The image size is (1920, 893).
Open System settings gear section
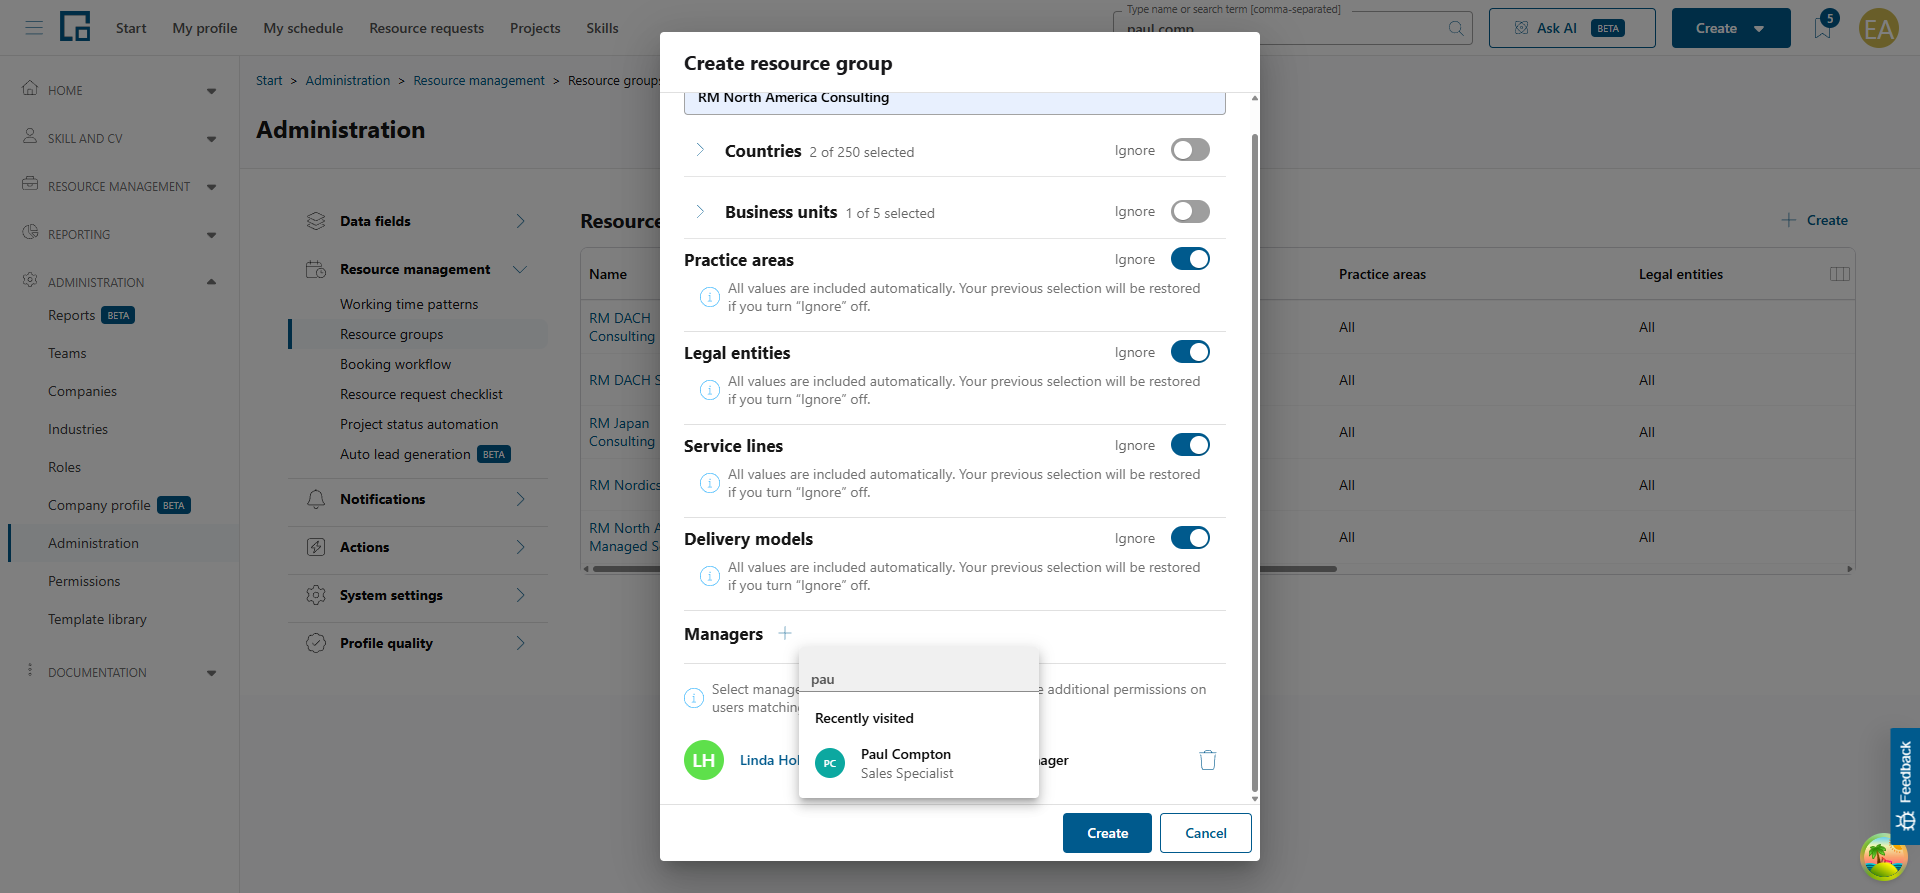pos(418,595)
